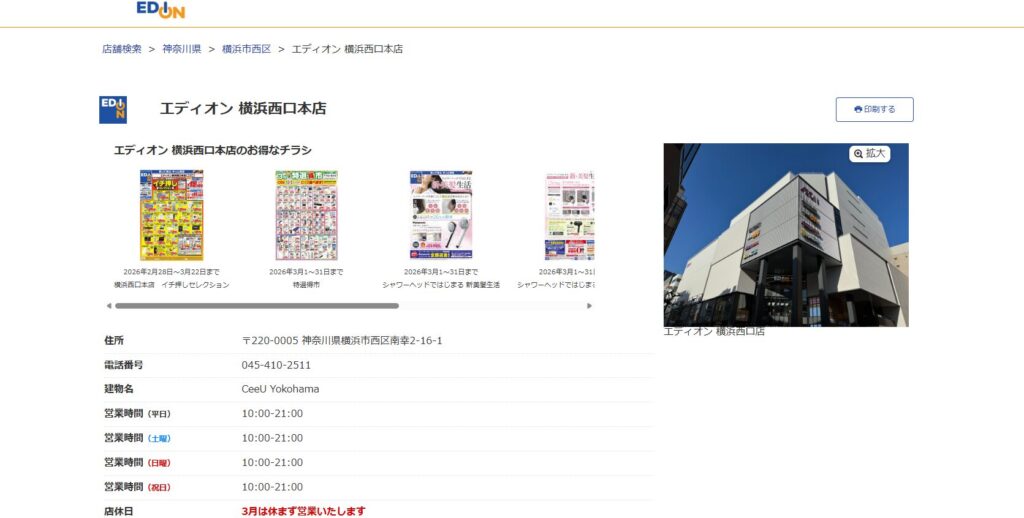Click the EDION logo in the header
Image resolution: width=1024 pixels, height=518 pixels.
[160, 10]
